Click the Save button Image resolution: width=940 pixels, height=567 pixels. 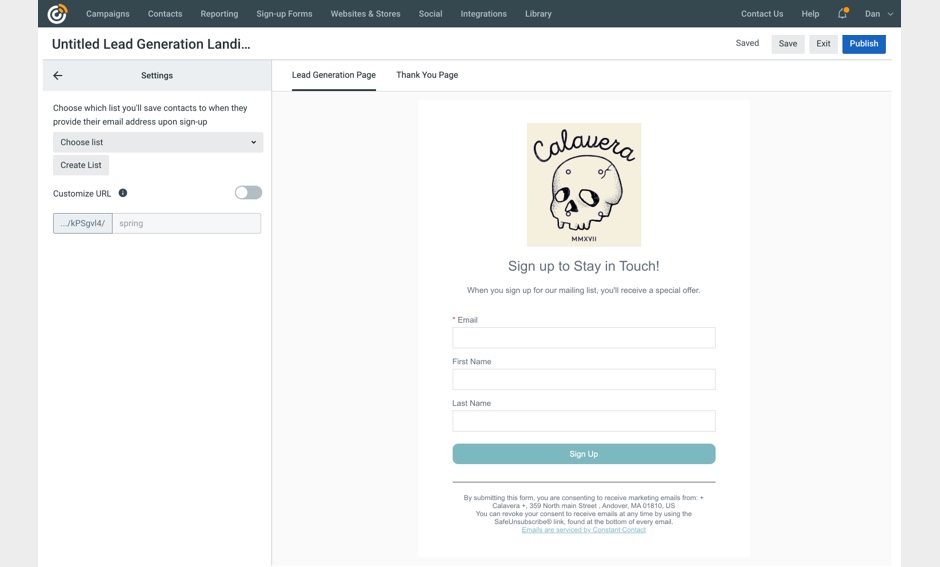coord(788,44)
